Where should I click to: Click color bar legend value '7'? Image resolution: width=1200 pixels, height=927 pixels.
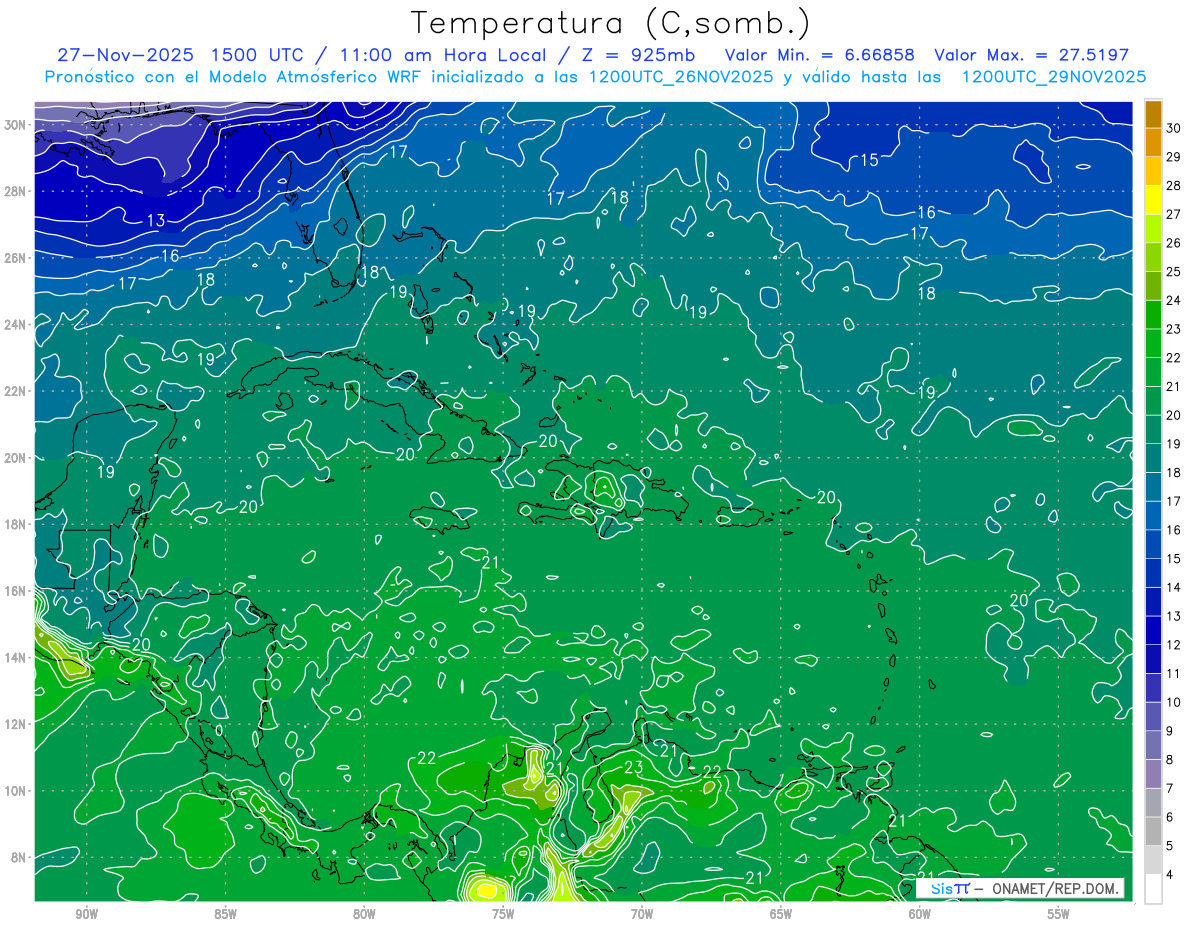1169,789
